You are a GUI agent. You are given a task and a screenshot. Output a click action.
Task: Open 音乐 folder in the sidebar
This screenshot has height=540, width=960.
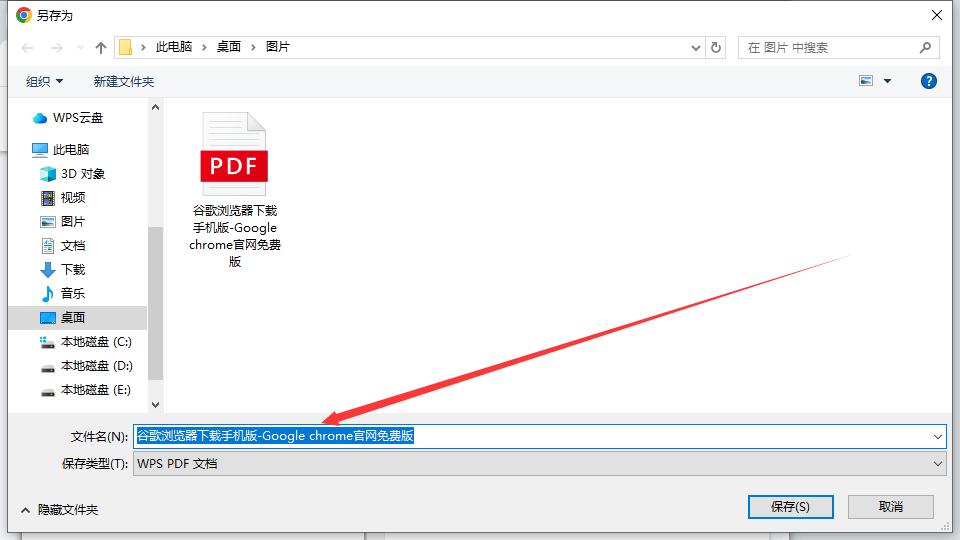click(x=62, y=293)
